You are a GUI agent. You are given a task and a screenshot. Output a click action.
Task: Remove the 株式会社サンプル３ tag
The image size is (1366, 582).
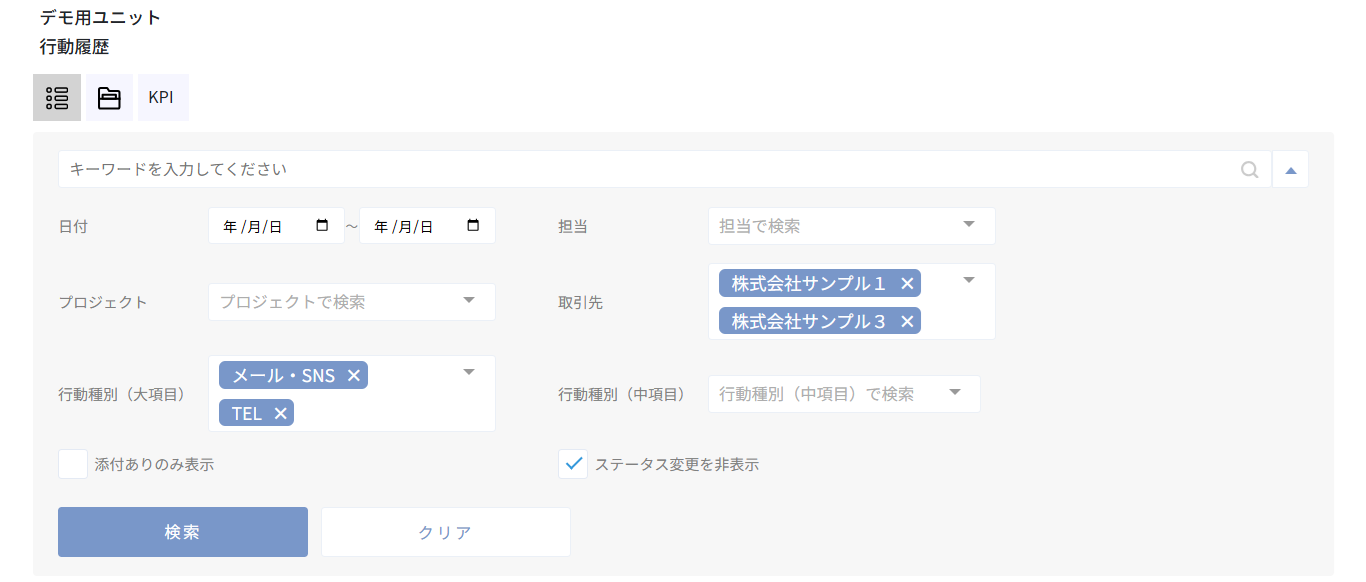(x=906, y=321)
